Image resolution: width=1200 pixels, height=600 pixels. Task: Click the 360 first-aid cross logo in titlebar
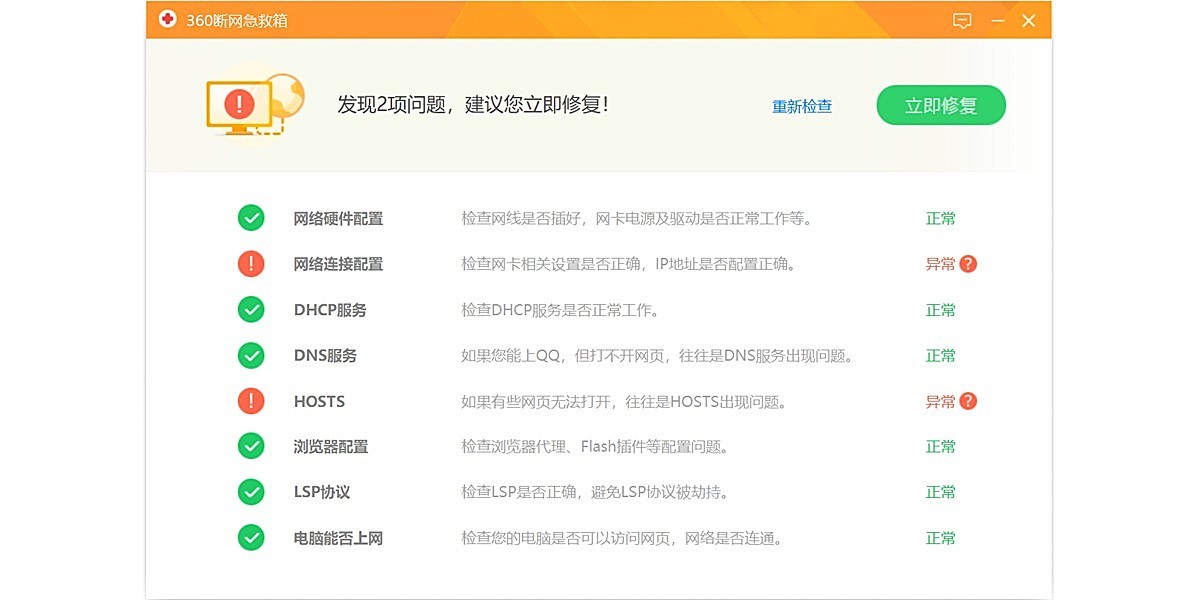click(167, 20)
